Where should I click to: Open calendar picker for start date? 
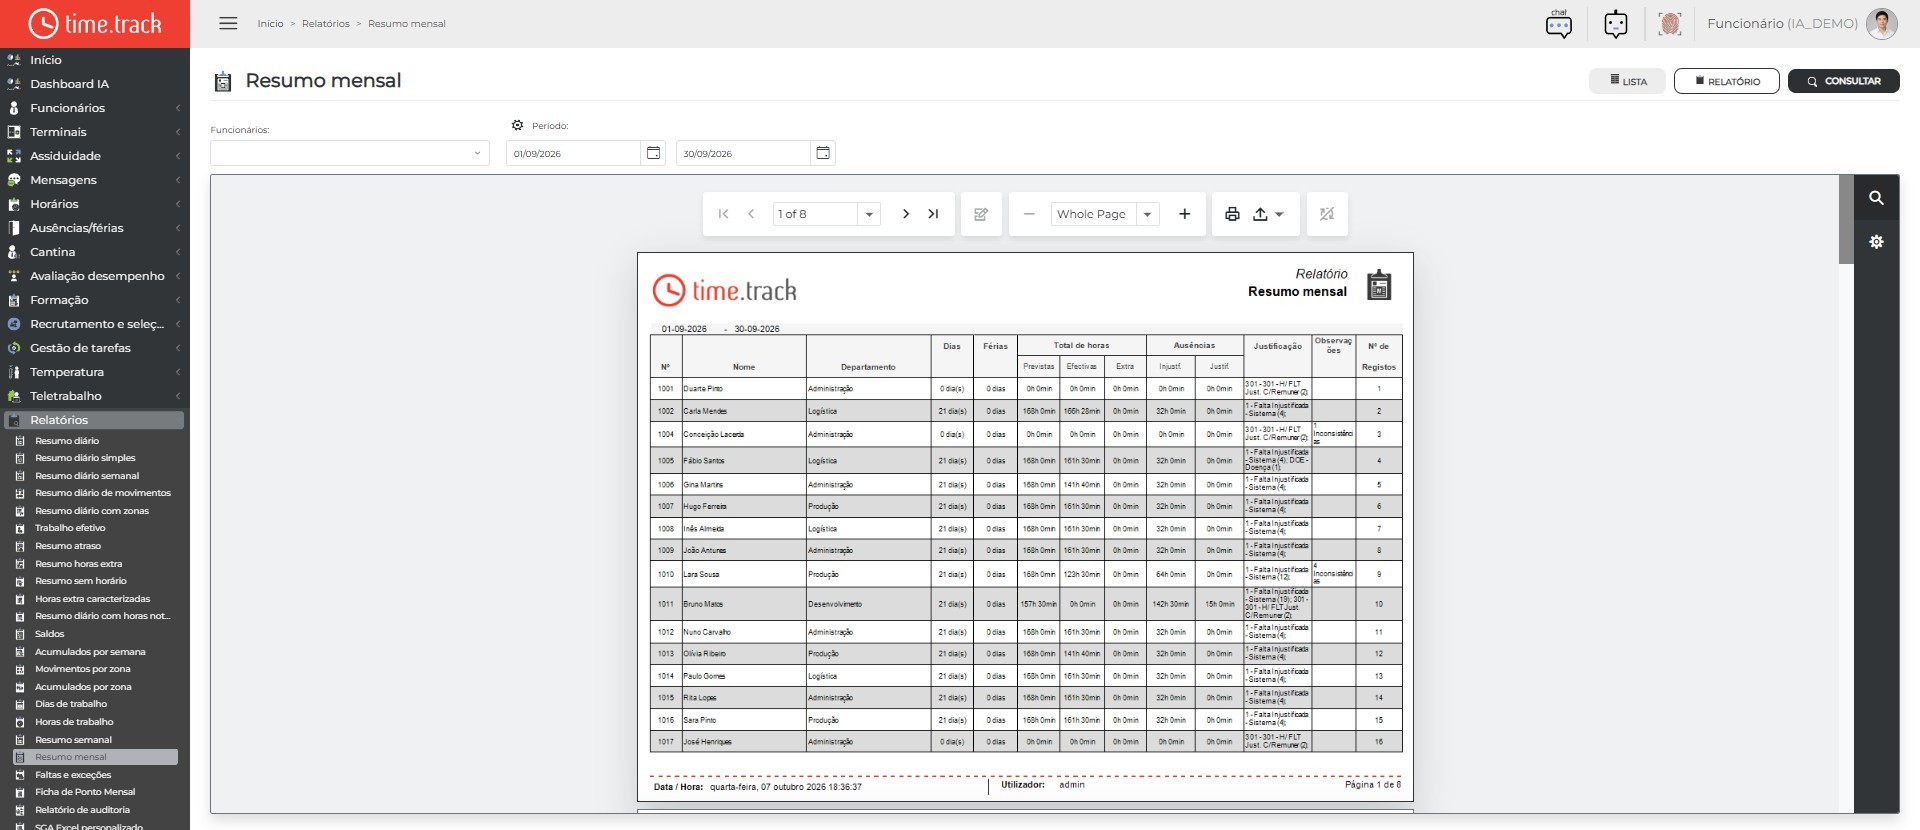click(x=653, y=153)
